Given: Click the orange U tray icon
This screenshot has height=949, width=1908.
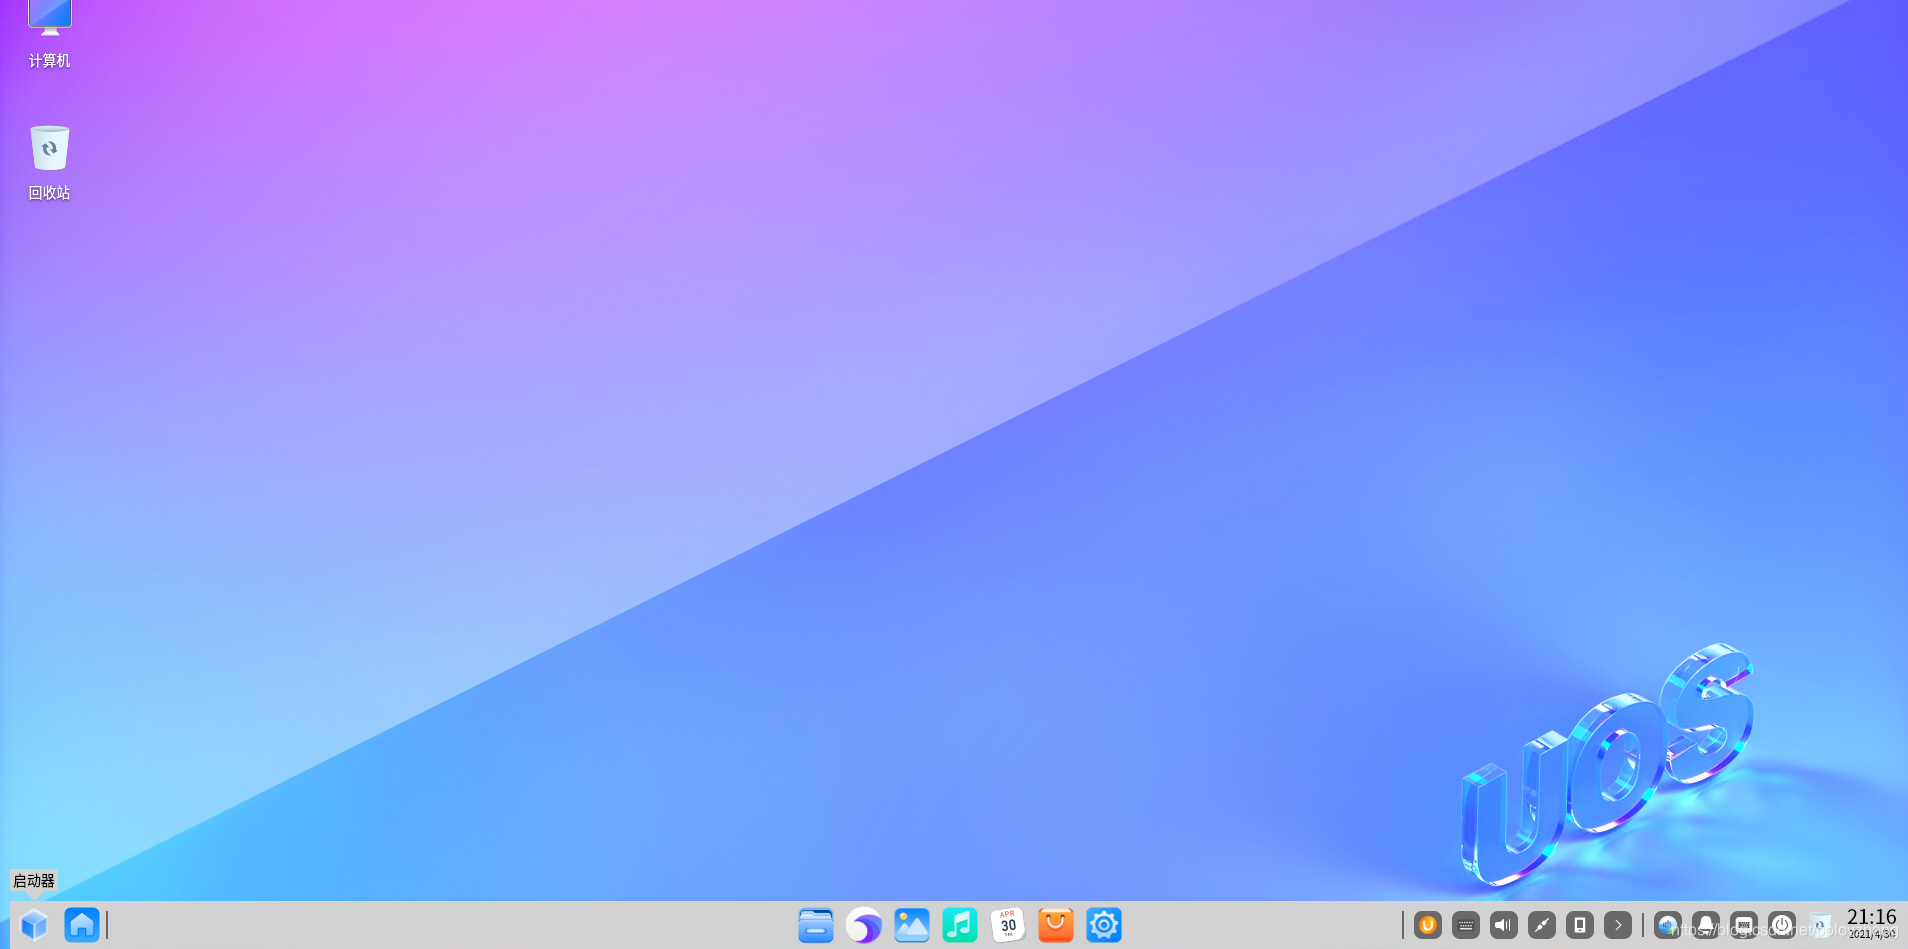Looking at the screenshot, I should [x=1428, y=925].
